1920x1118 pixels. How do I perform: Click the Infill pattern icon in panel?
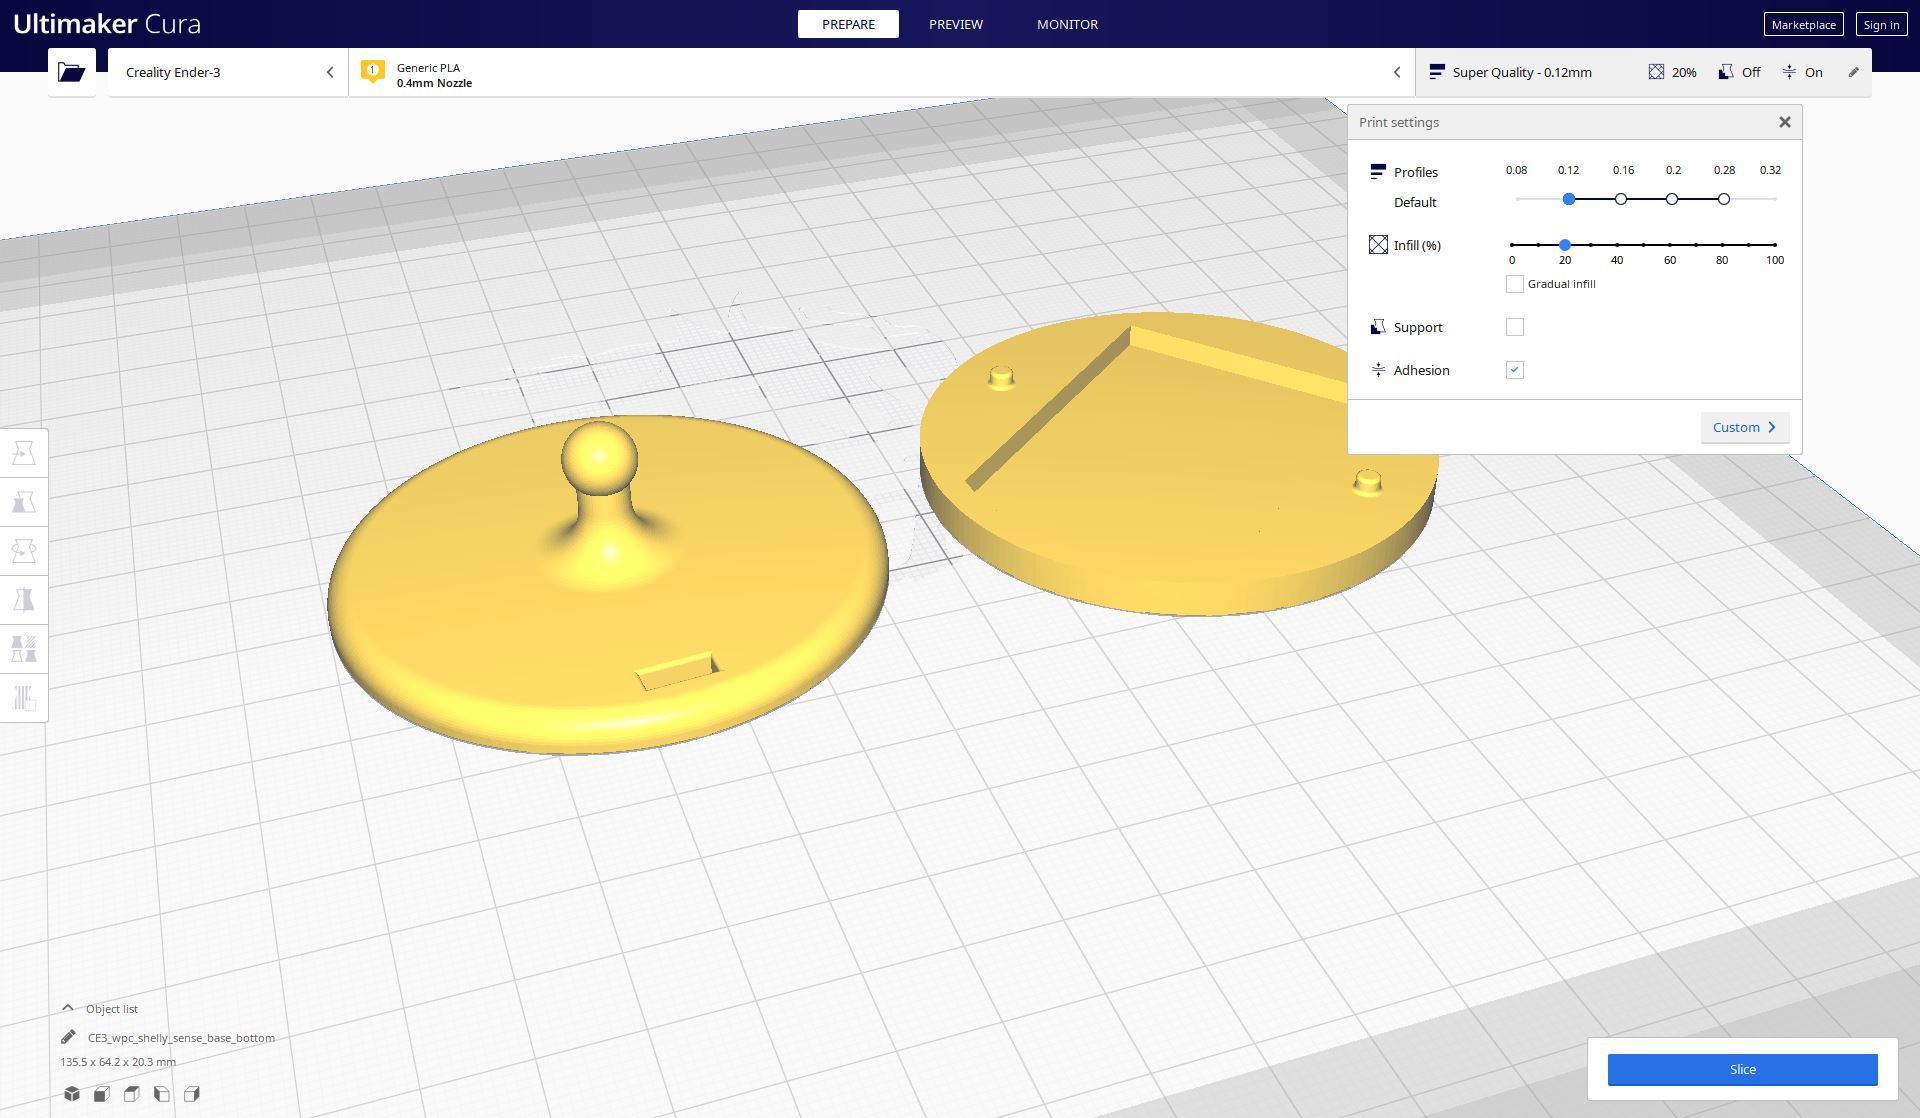(1378, 245)
